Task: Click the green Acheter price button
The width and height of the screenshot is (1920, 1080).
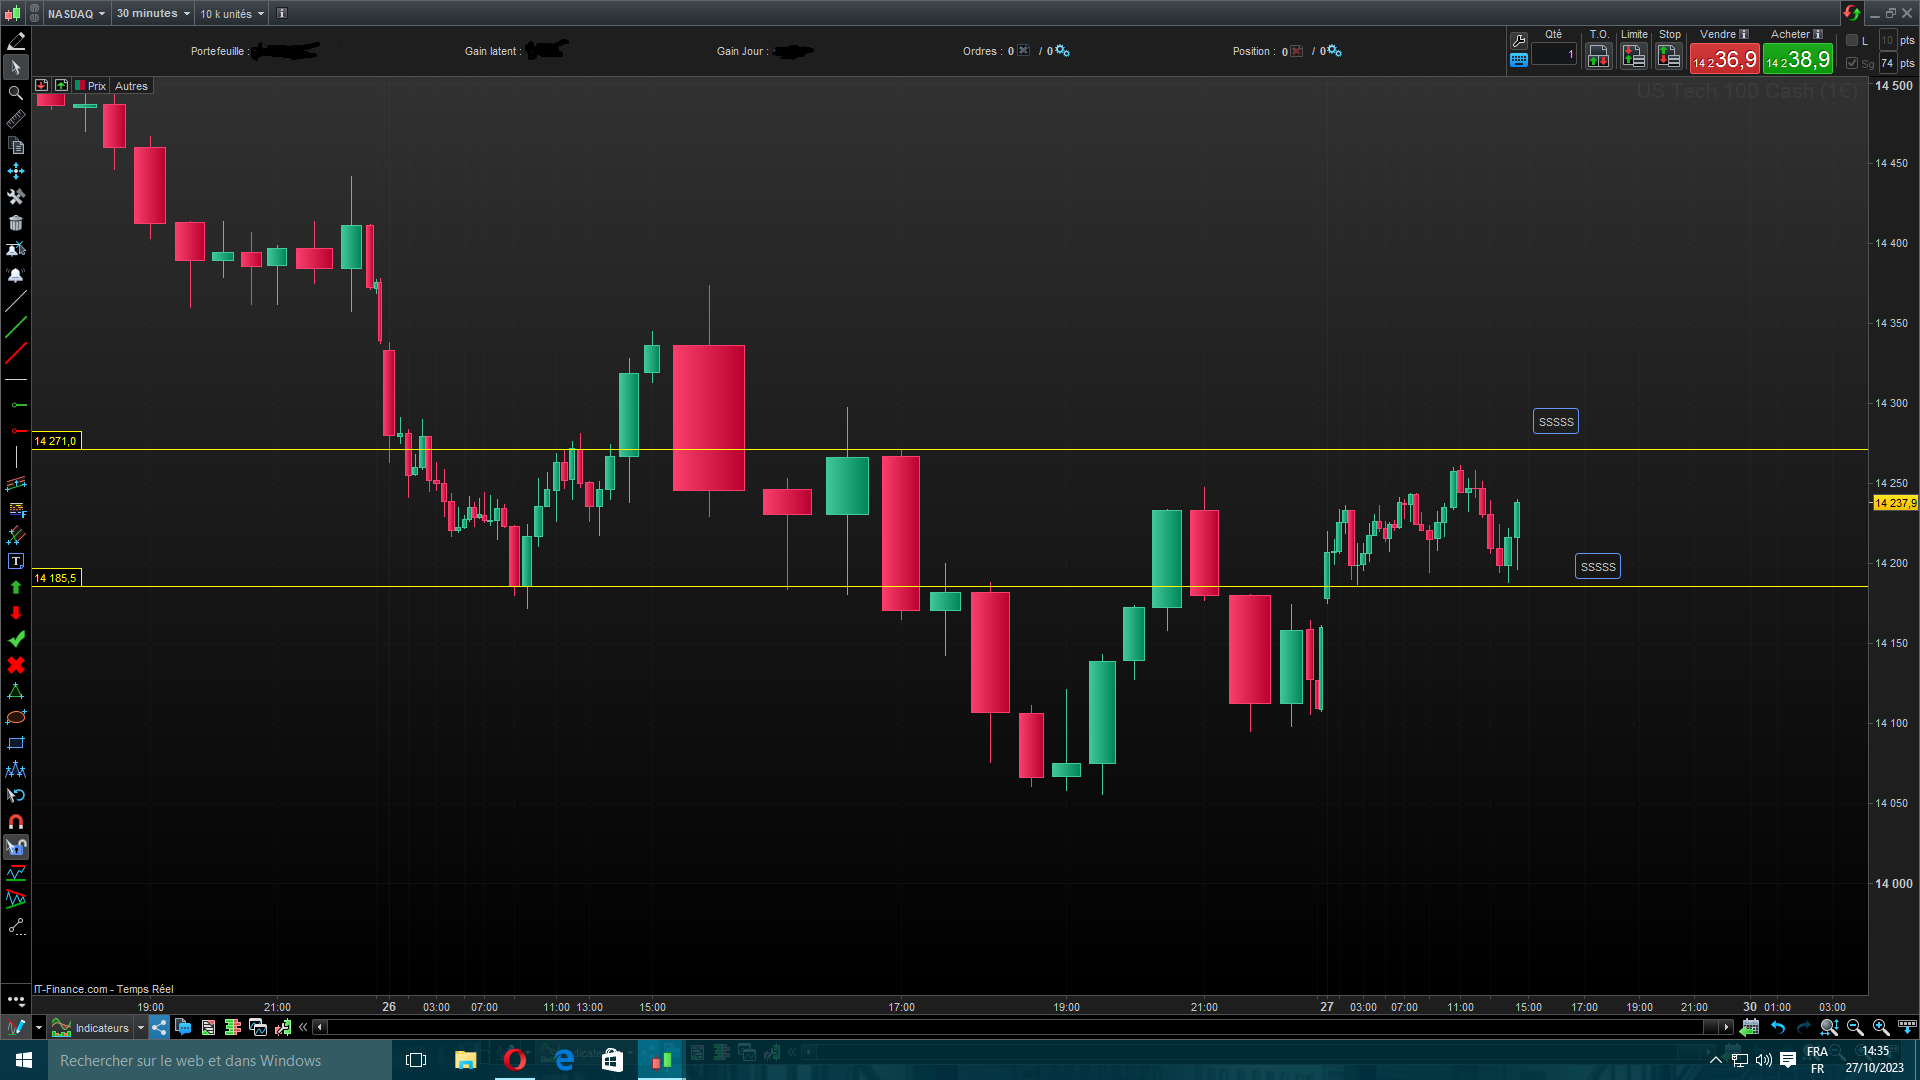Action: [x=1797, y=60]
